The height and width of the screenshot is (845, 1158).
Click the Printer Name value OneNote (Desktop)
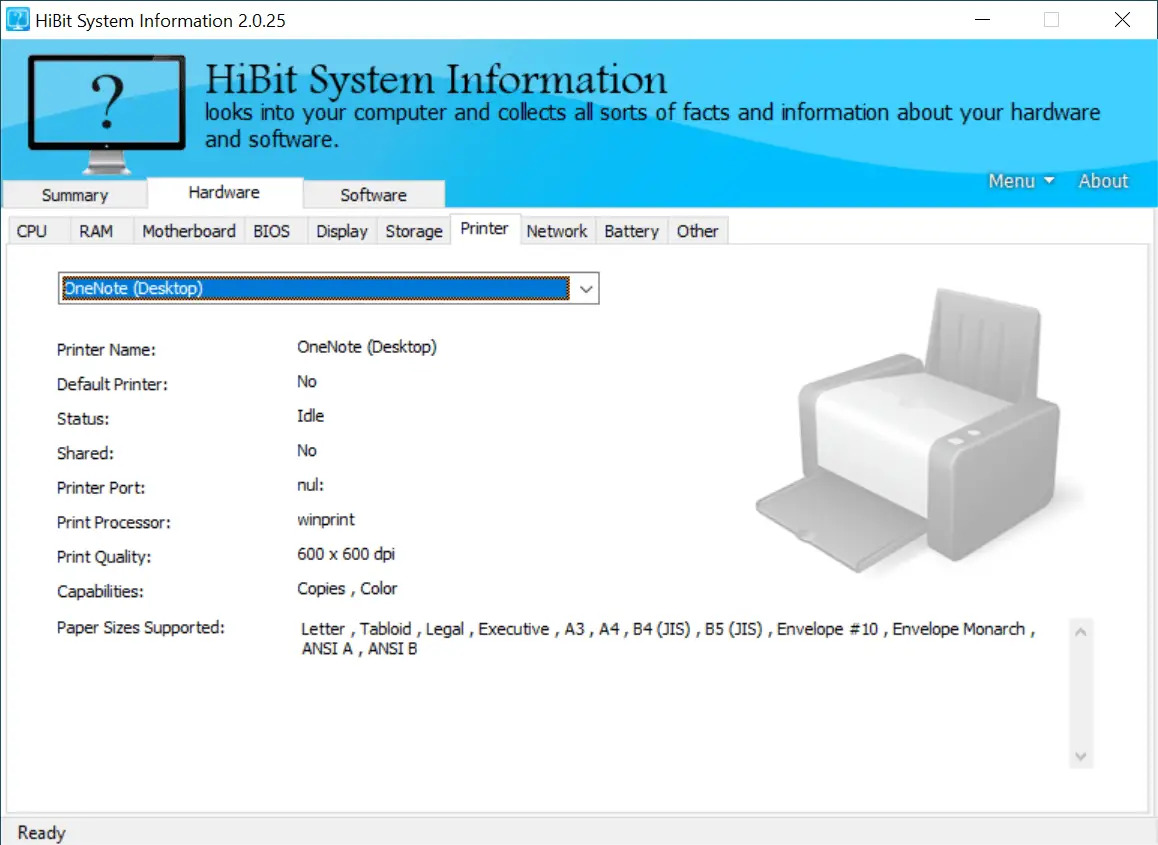(x=367, y=347)
